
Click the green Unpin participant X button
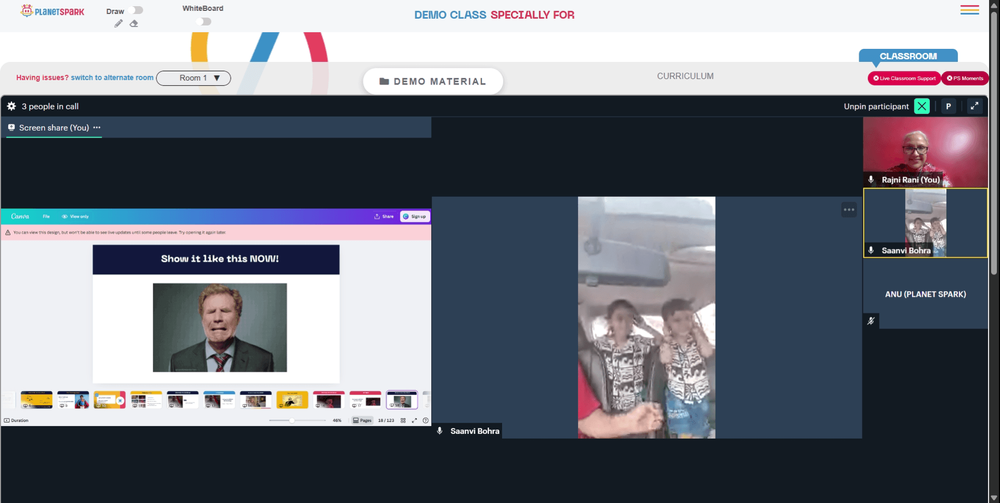(922, 106)
